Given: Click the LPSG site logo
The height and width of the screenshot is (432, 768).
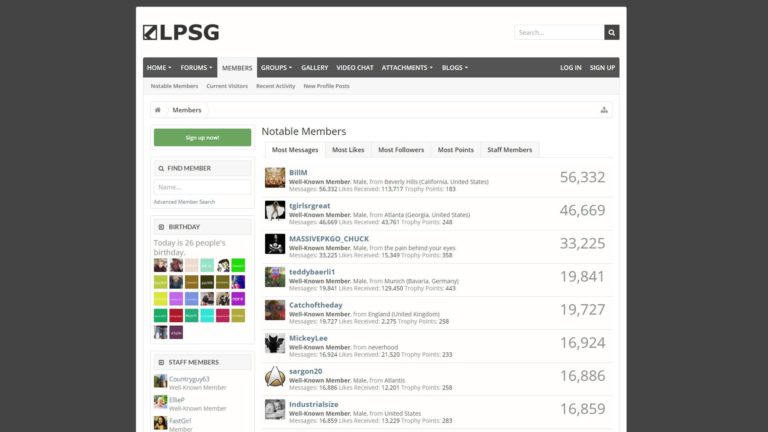Looking at the screenshot, I should click(181, 32).
